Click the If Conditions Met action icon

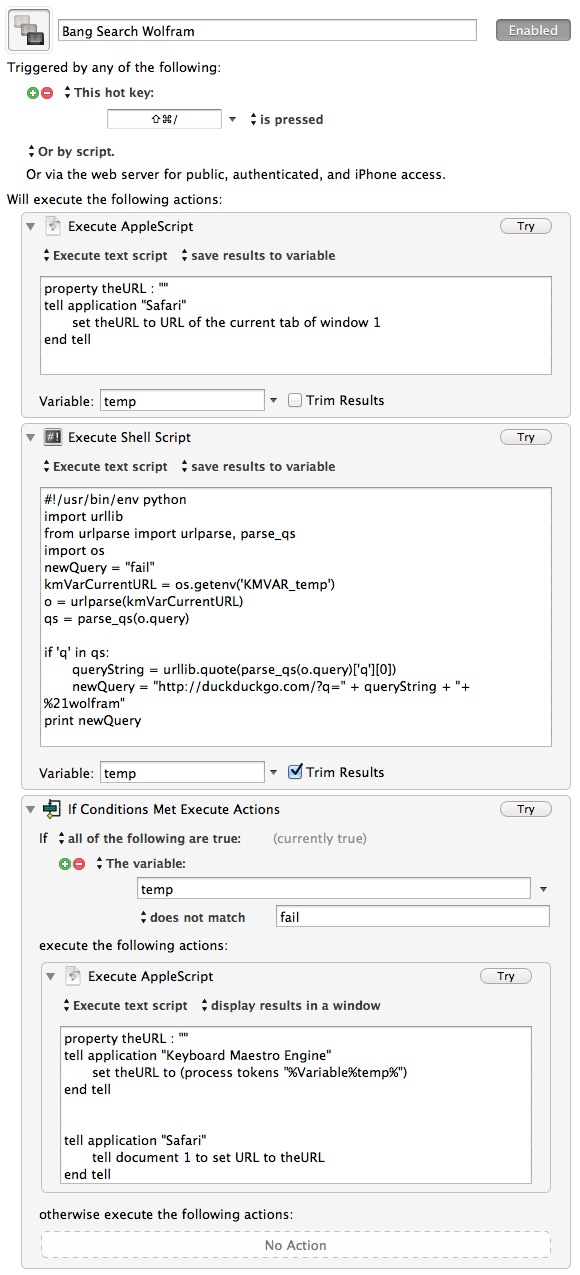point(54,809)
